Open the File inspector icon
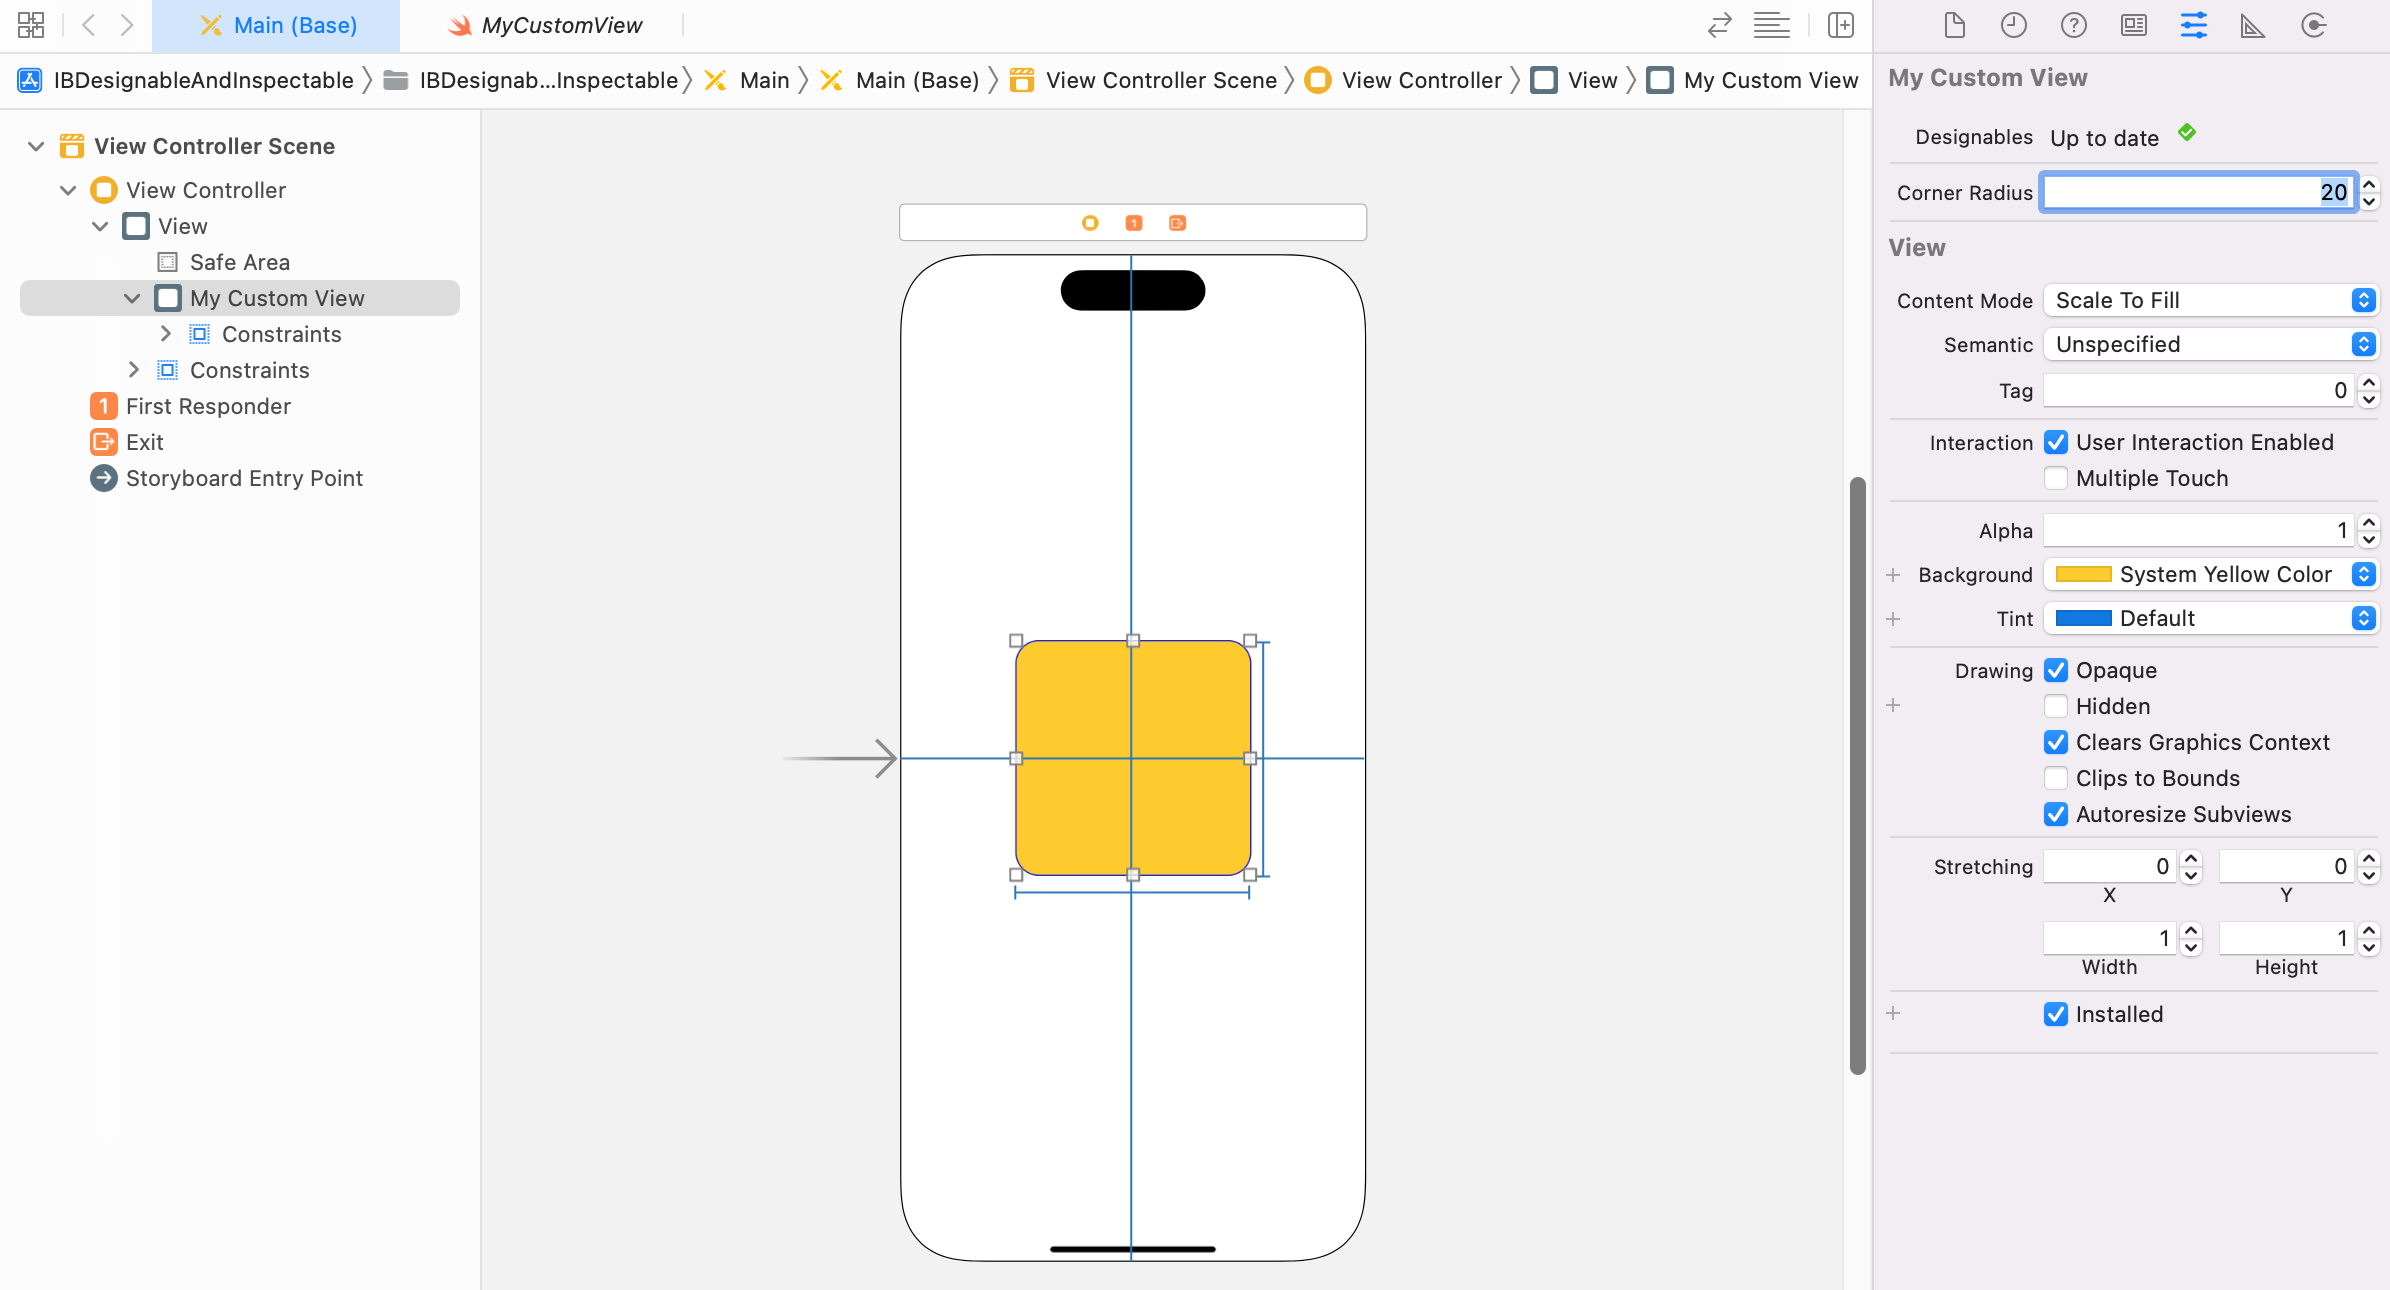The height and width of the screenshot is (1290, 2390). pyautogui.click(x=1954, y=25)
